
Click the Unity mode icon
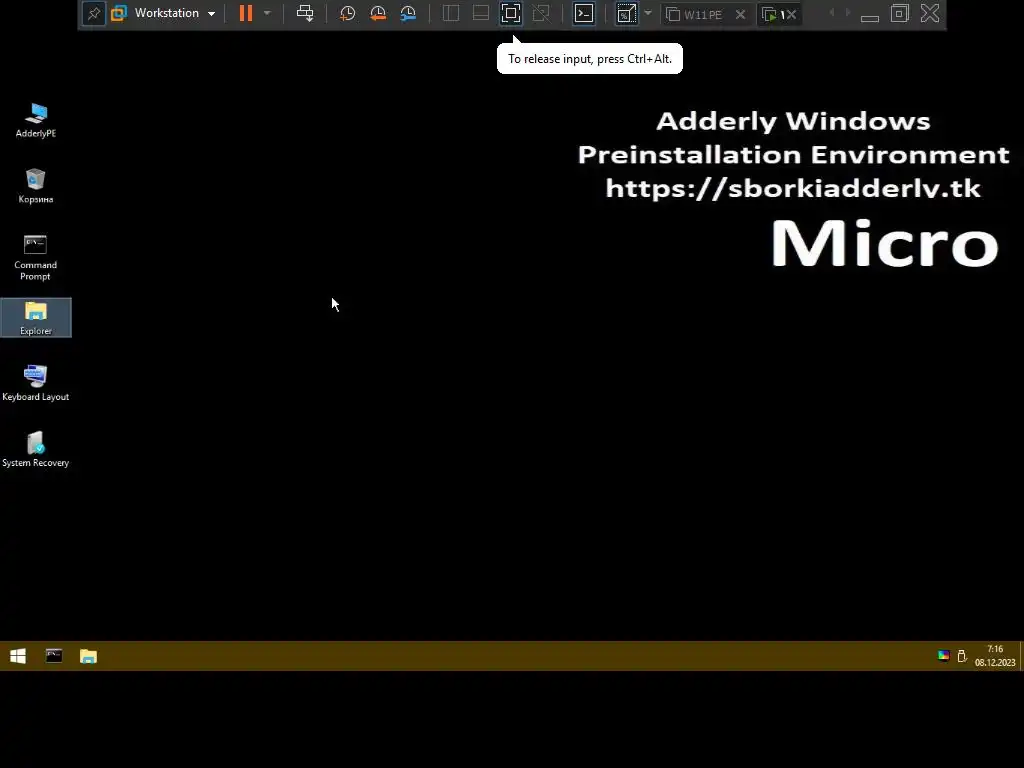(x=541, y=13)
